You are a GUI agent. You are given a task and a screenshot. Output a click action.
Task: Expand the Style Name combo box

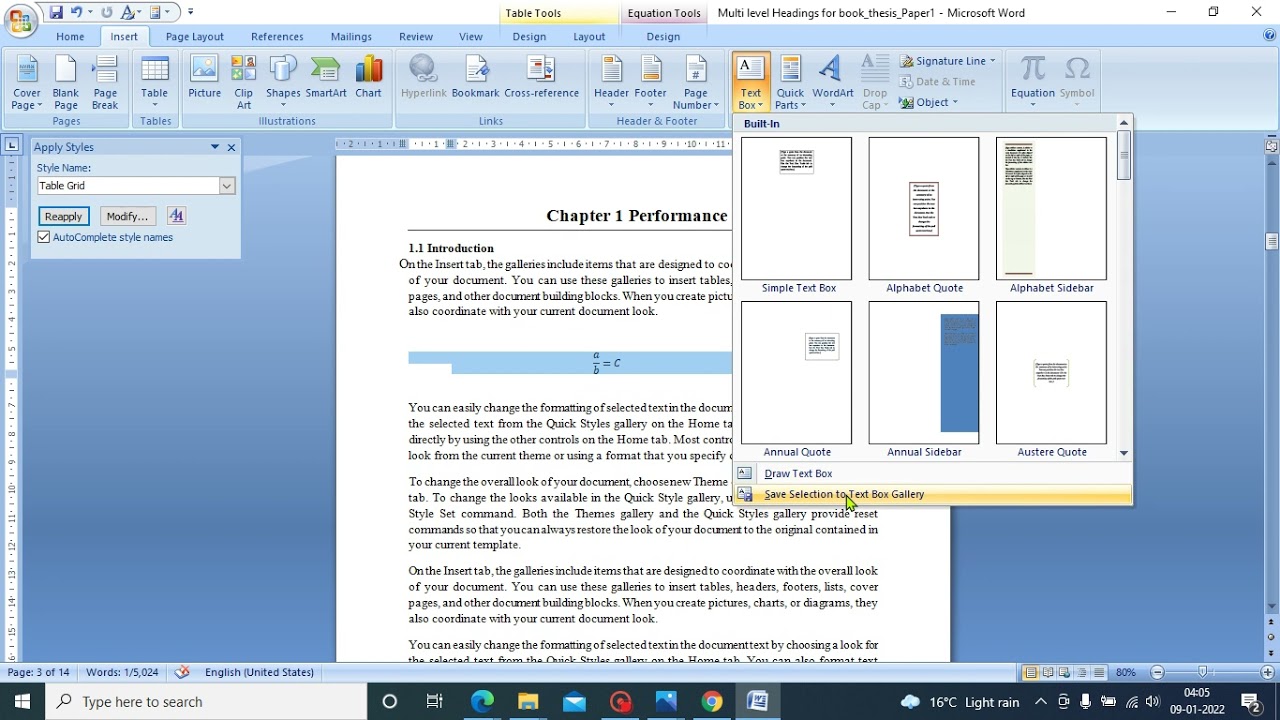pos(227,185)
